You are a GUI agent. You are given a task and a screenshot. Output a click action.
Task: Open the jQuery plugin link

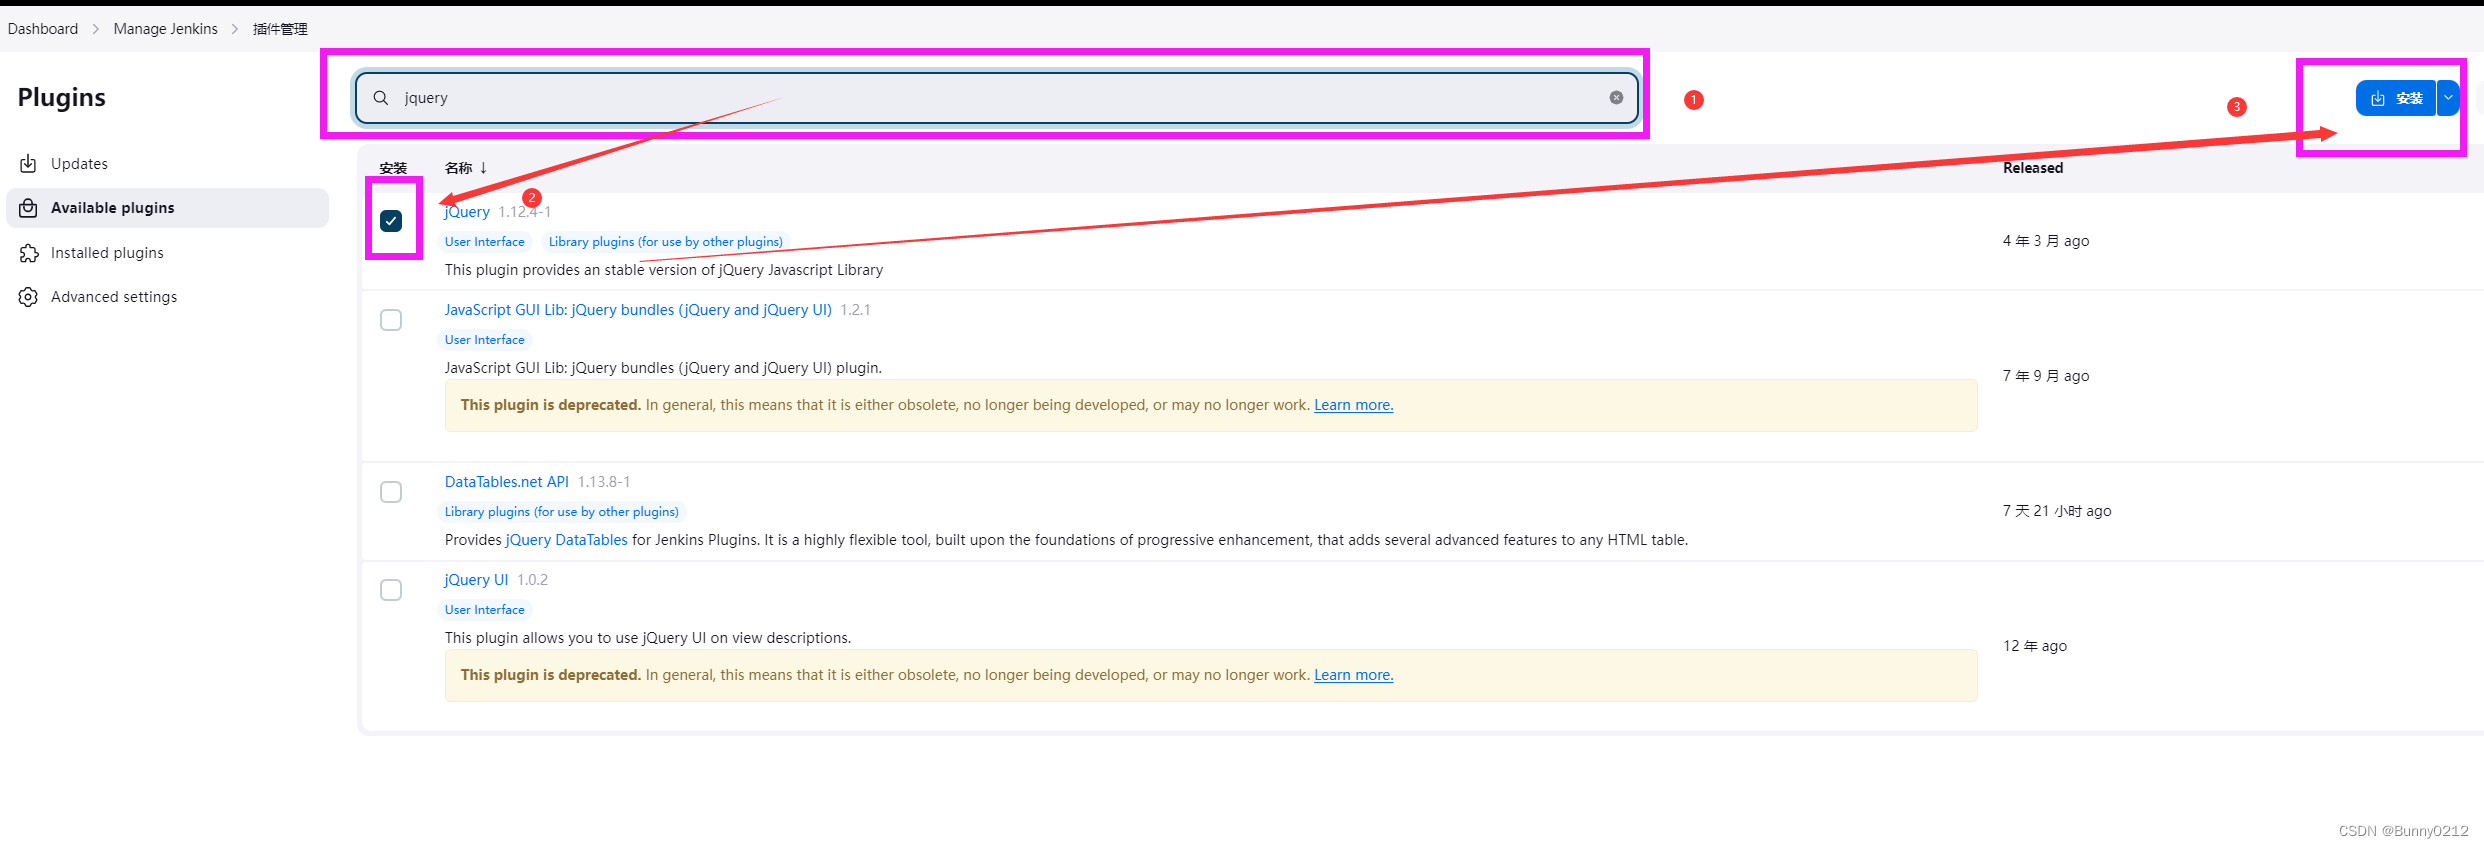[x=467, y=212]
